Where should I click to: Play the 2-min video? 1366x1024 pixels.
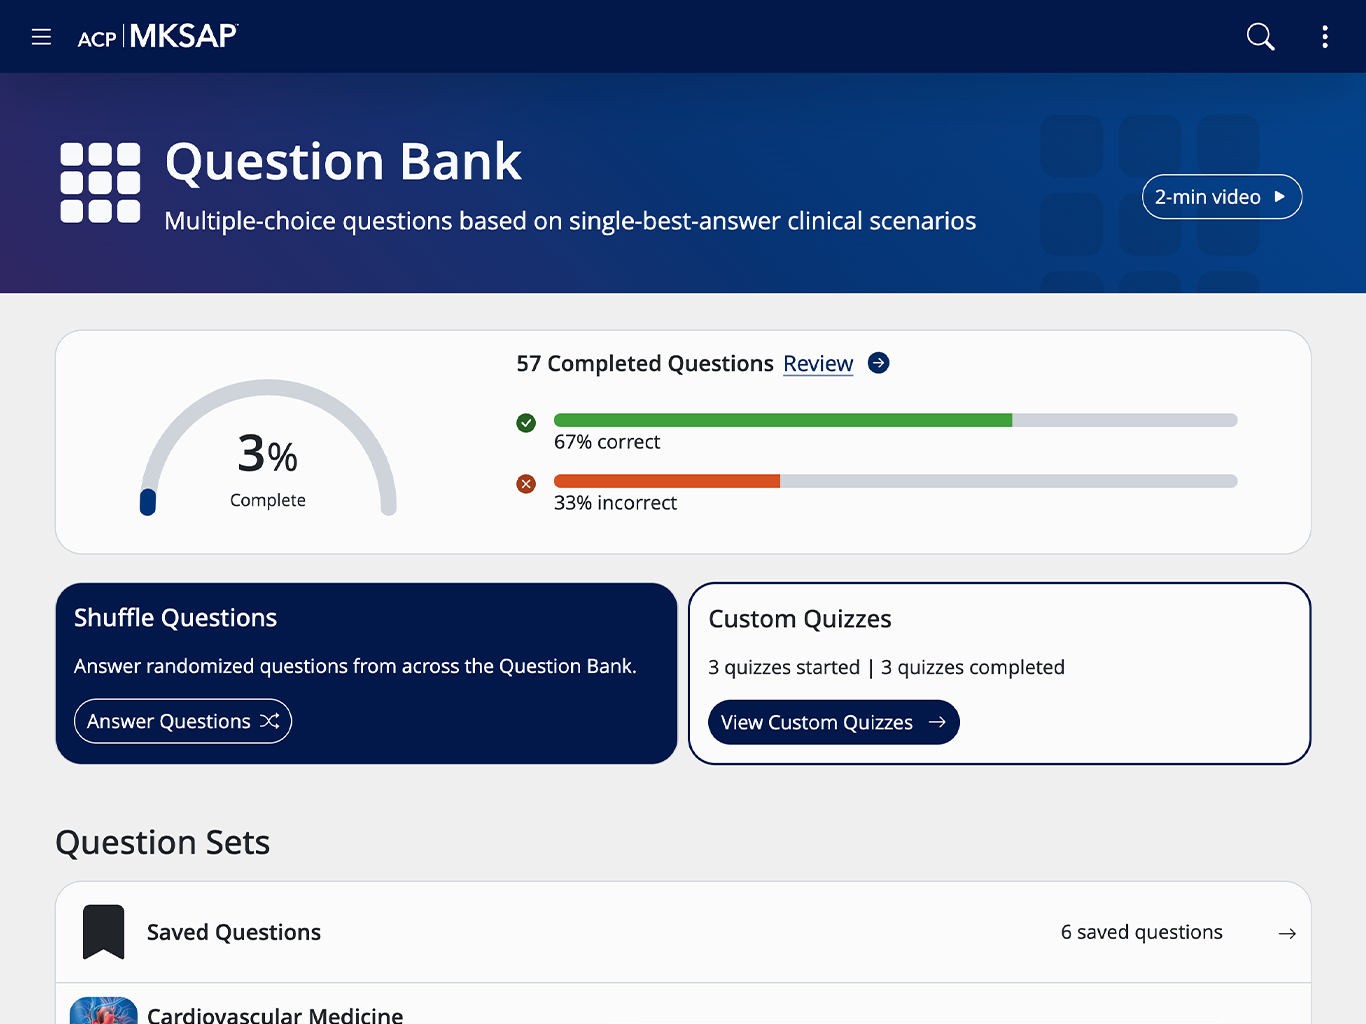[1222, 197]
